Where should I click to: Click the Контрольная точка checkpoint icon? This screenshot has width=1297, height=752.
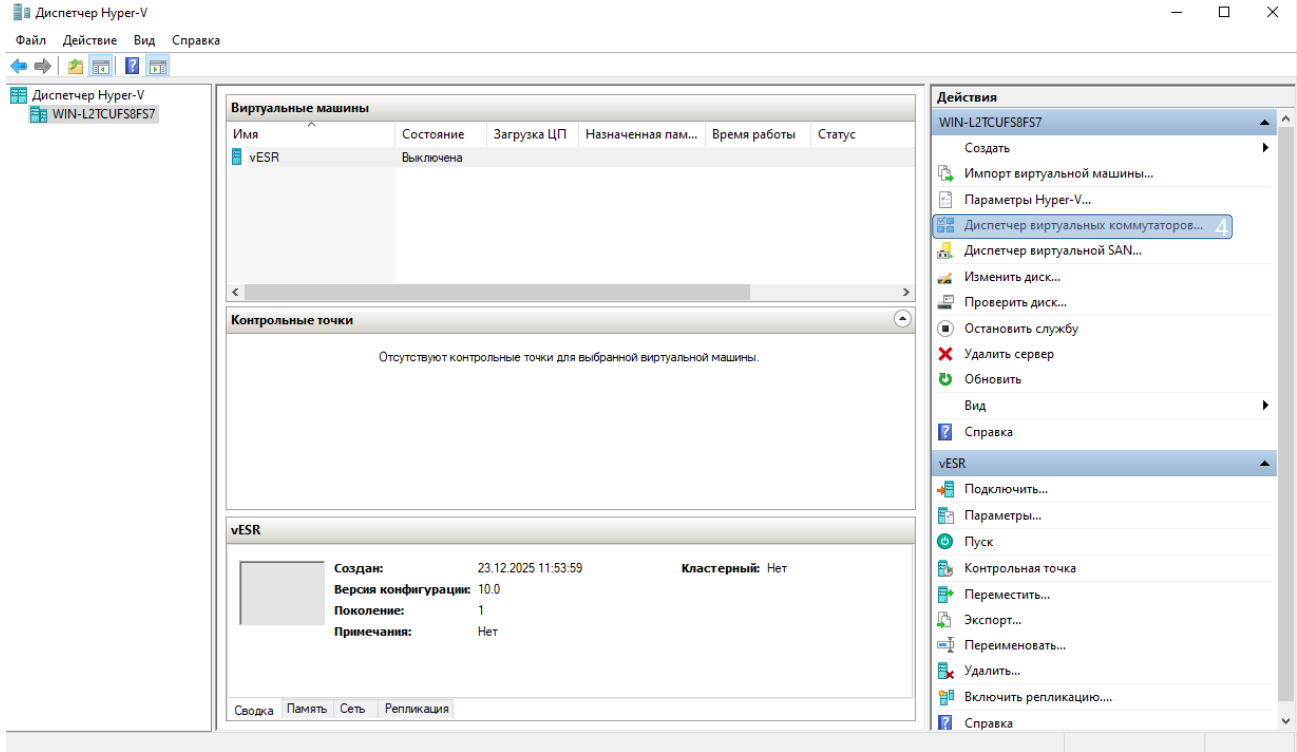pyautogui.click(x=945, y=568)
